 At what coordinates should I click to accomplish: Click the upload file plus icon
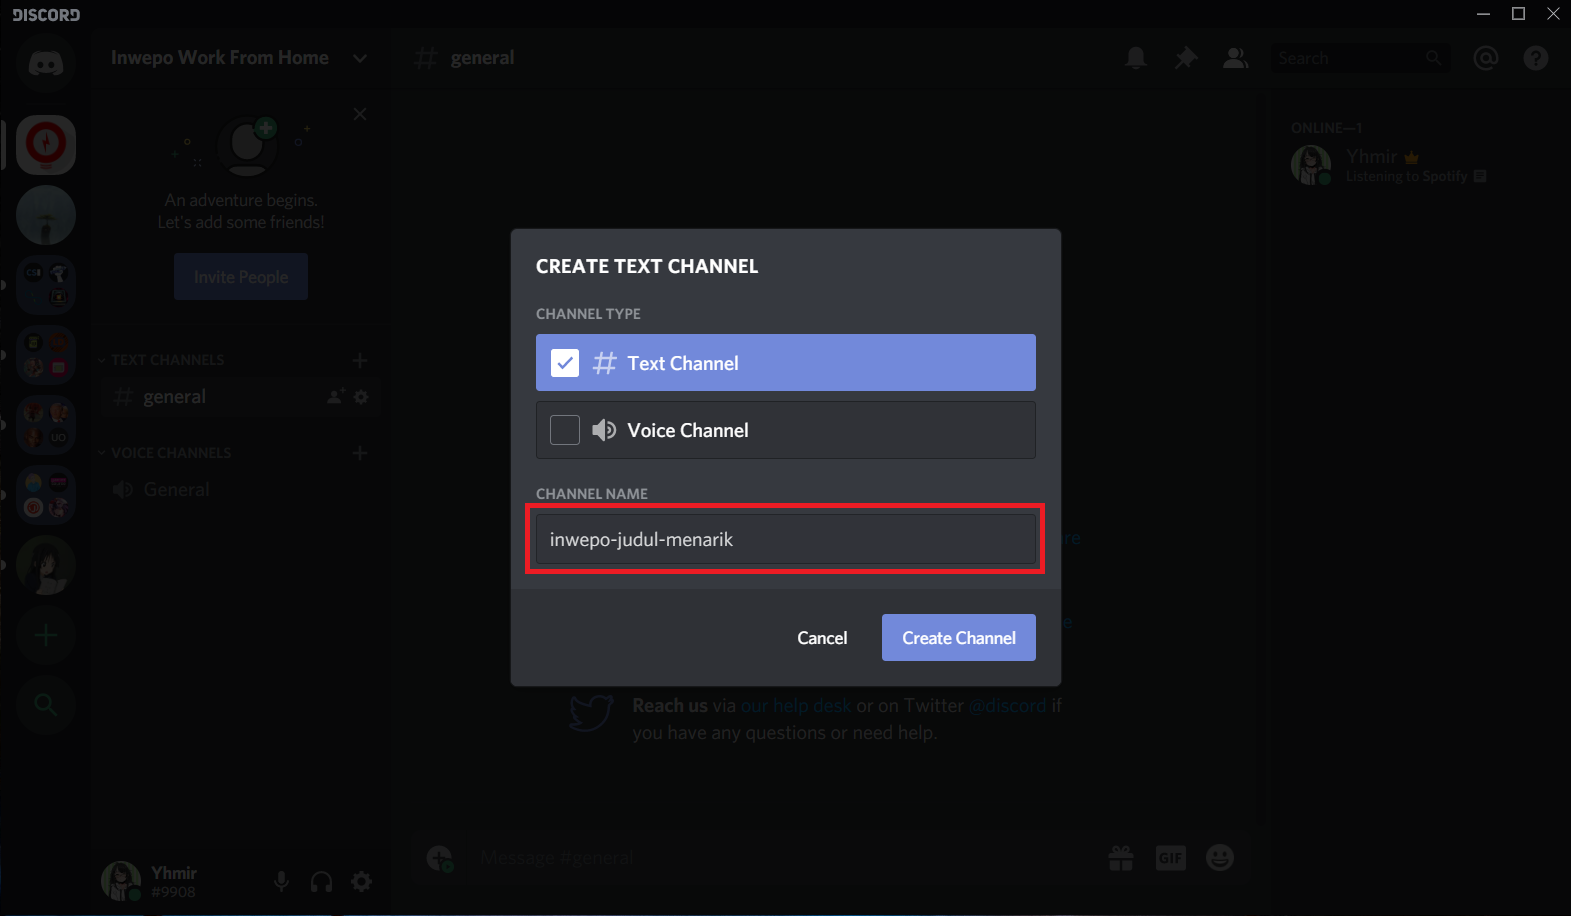click(440, 857)
